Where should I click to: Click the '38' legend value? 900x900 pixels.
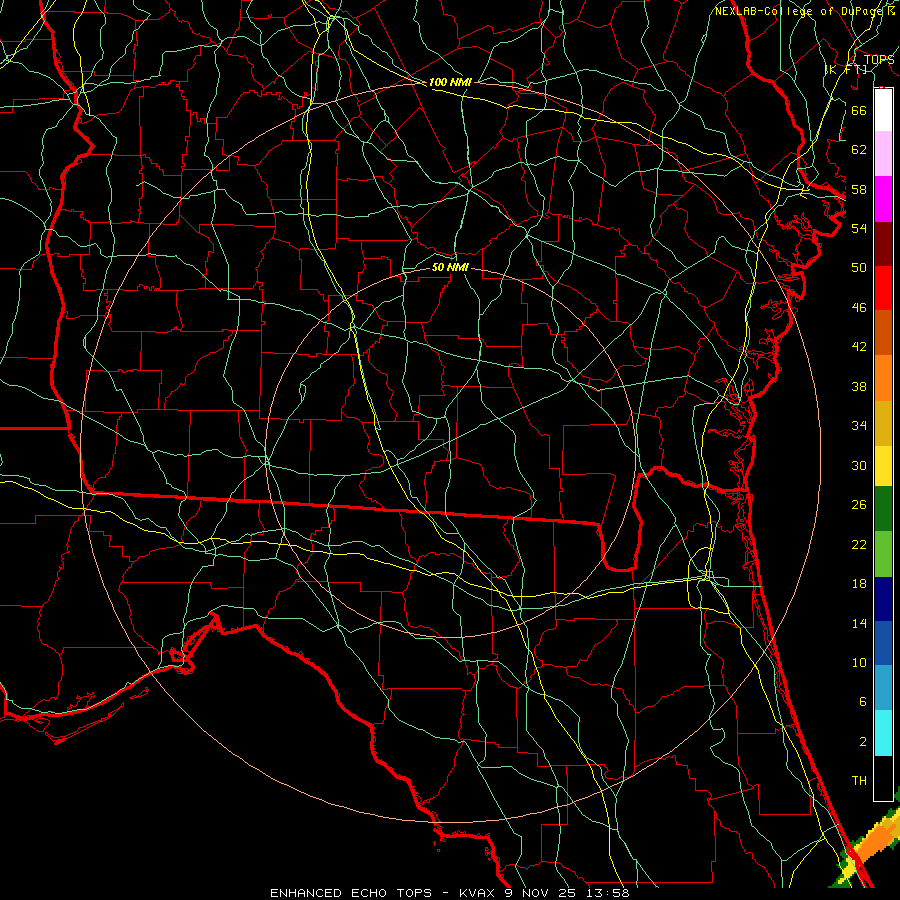pos(859,386)
